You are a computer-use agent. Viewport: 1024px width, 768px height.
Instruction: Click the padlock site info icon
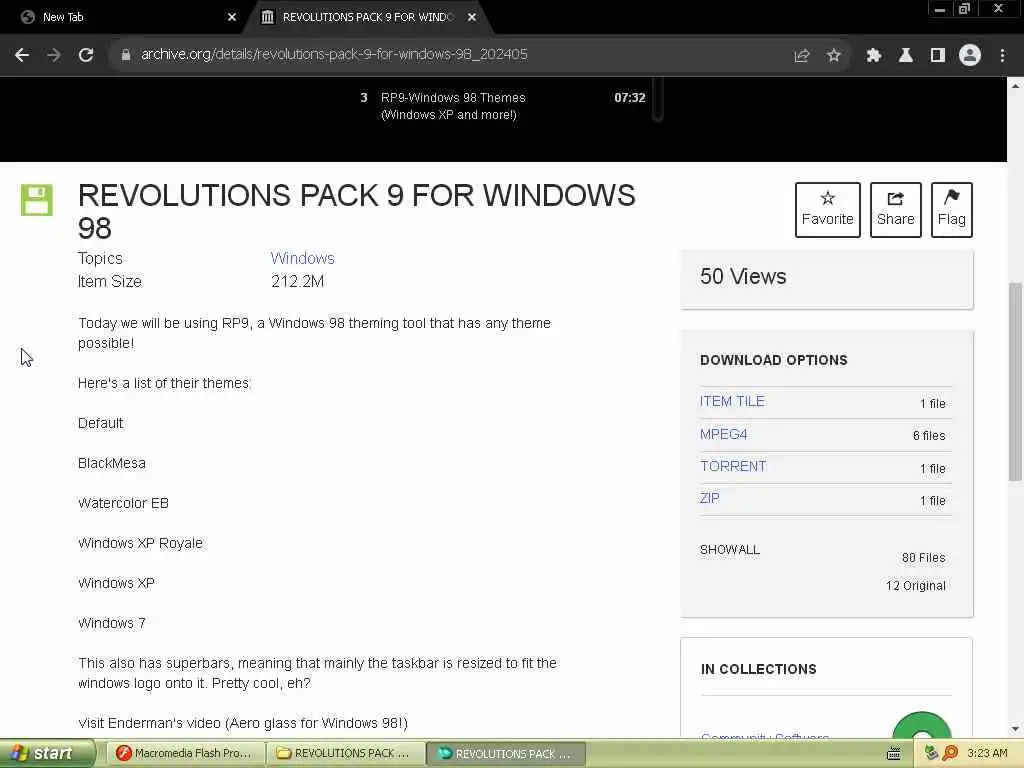(x=125, y=55)
